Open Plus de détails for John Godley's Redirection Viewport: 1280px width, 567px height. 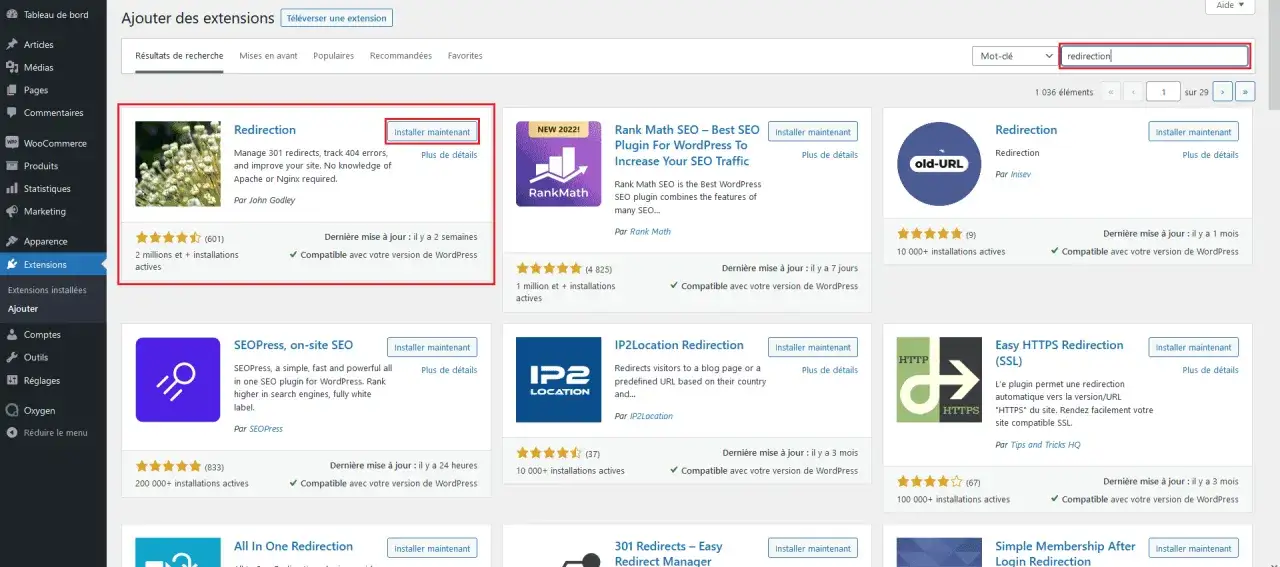449,155
